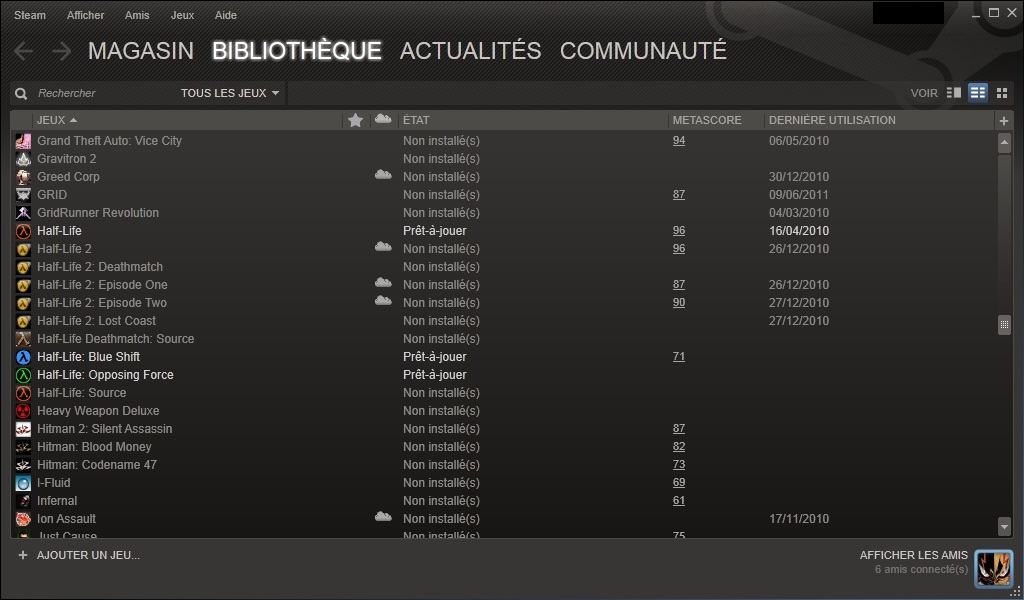Open the TOUS LES JEUX filter dropdown
The image size is (1024, 600).
coord(230,93)
